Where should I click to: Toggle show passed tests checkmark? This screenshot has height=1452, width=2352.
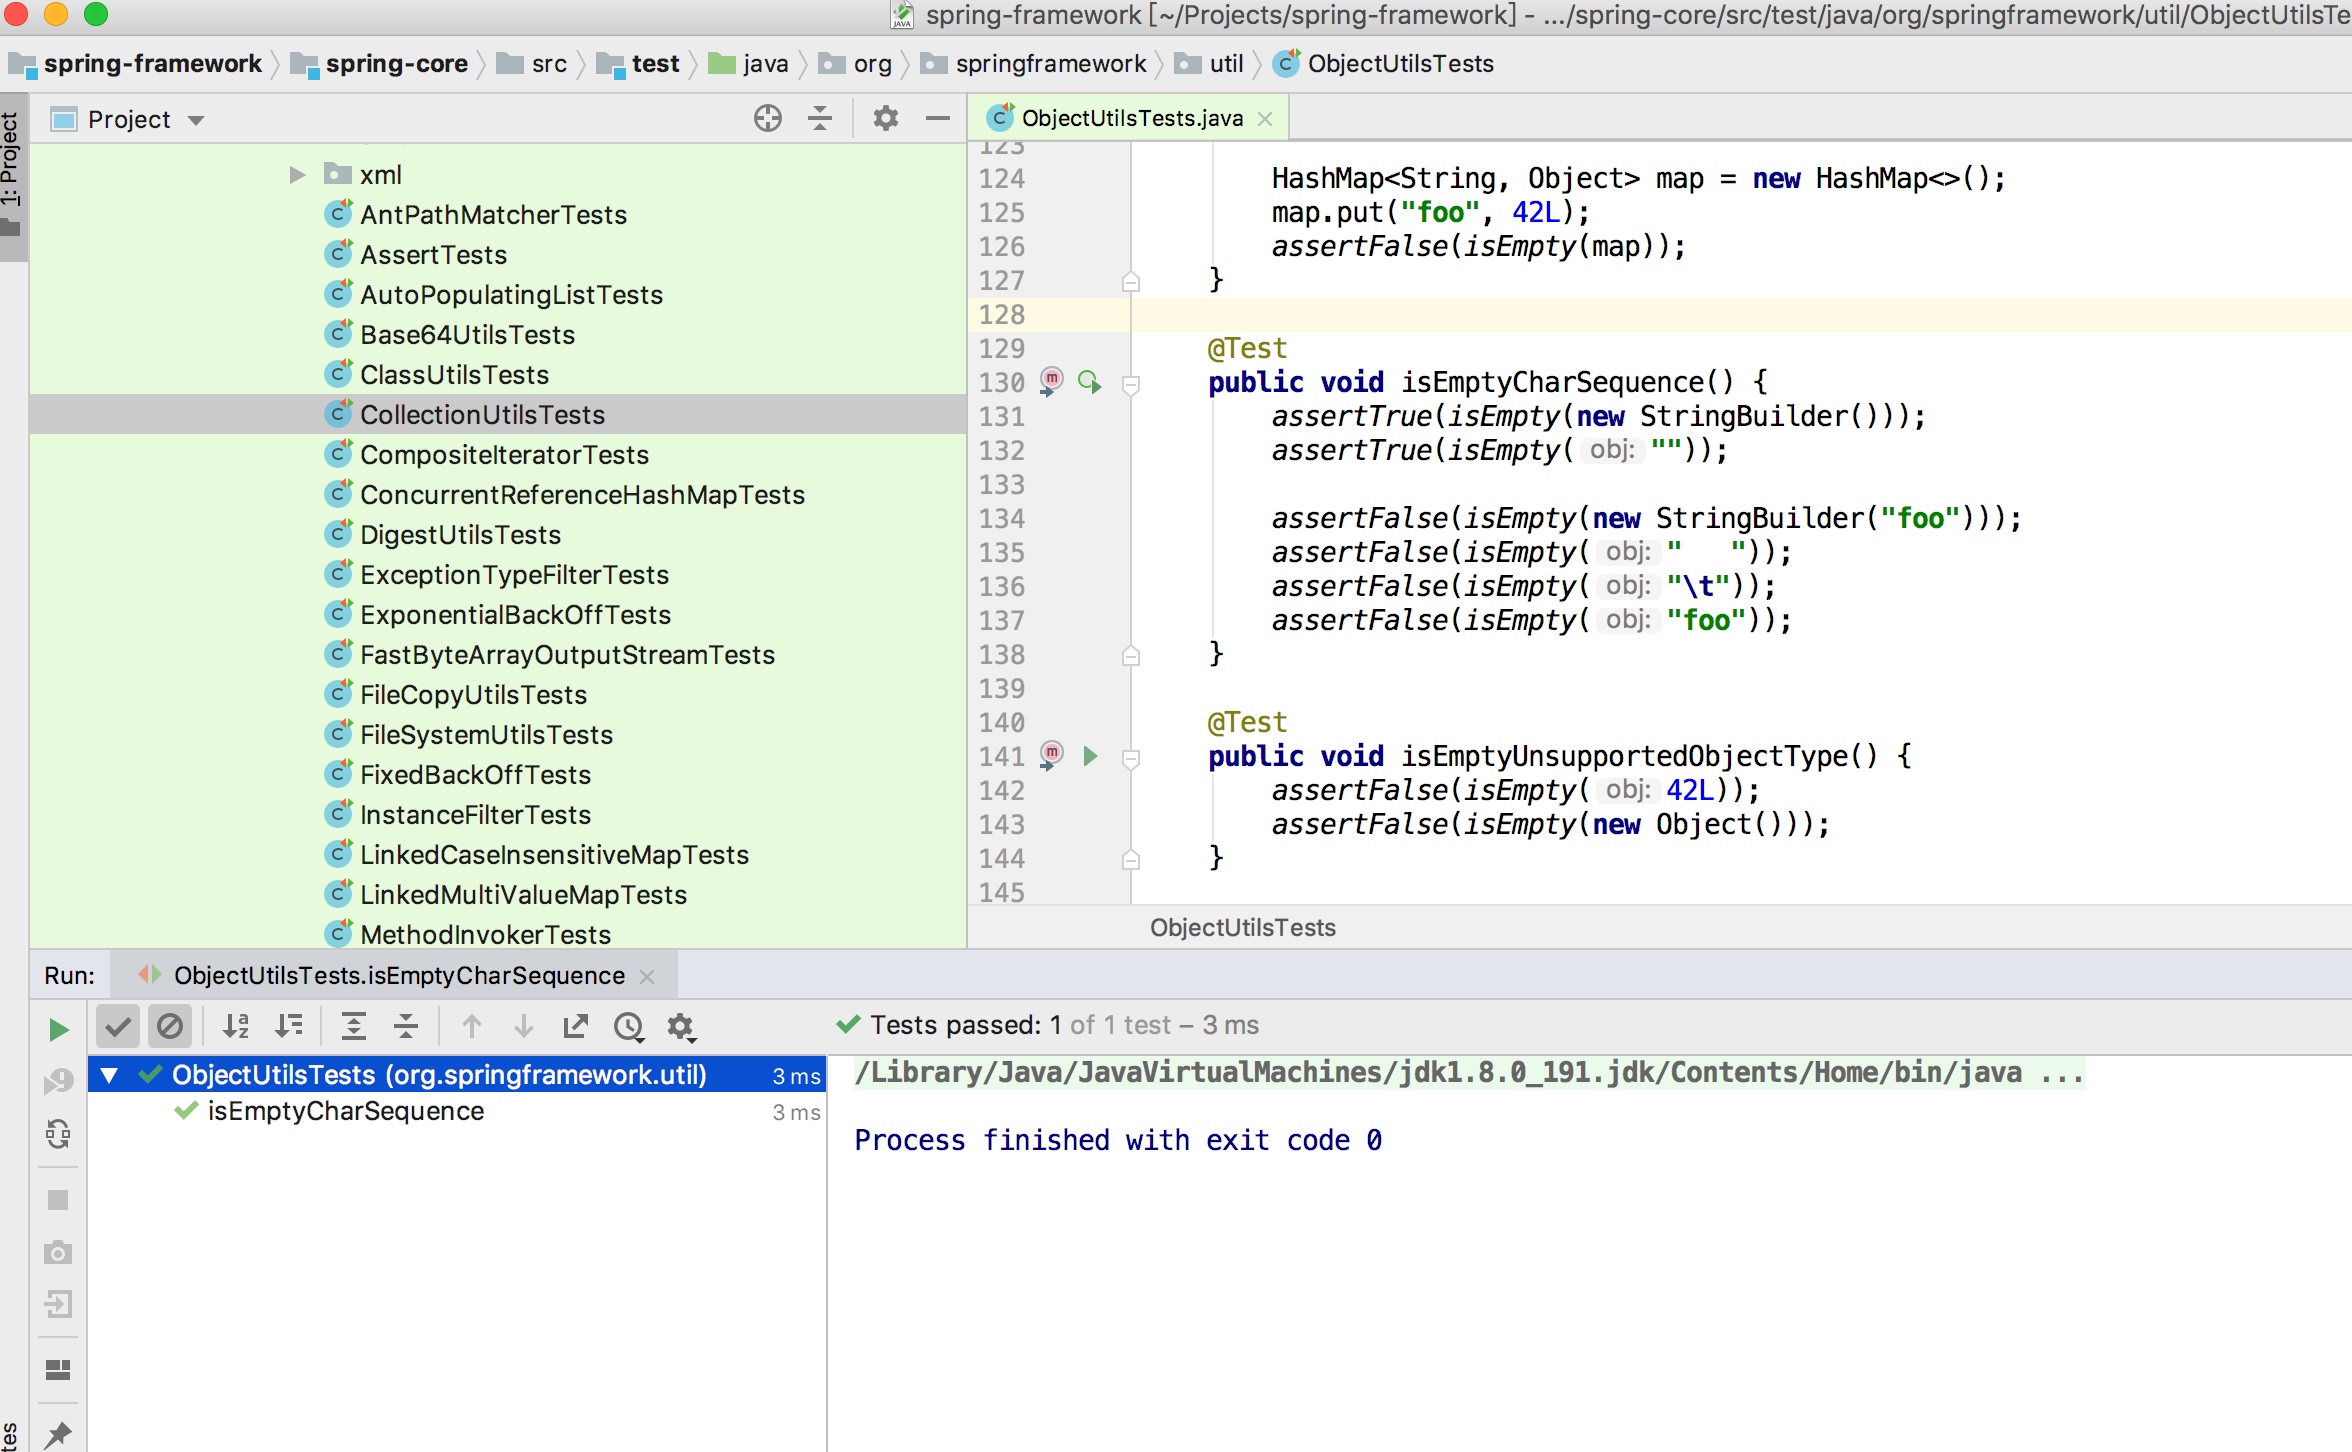[x=118, y=1027]
